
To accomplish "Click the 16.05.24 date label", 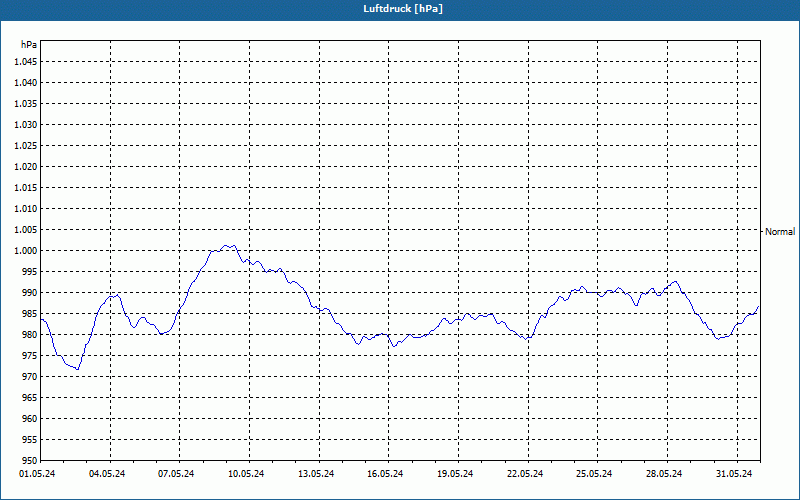I will coord(385,474).
